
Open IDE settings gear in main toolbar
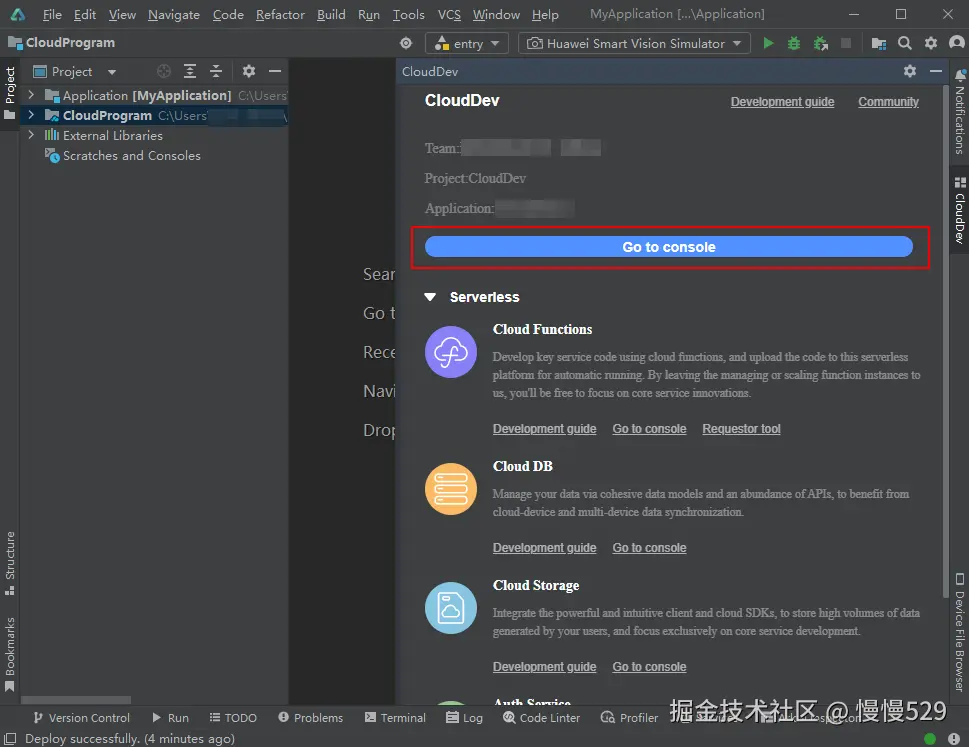tap(931, 43)
